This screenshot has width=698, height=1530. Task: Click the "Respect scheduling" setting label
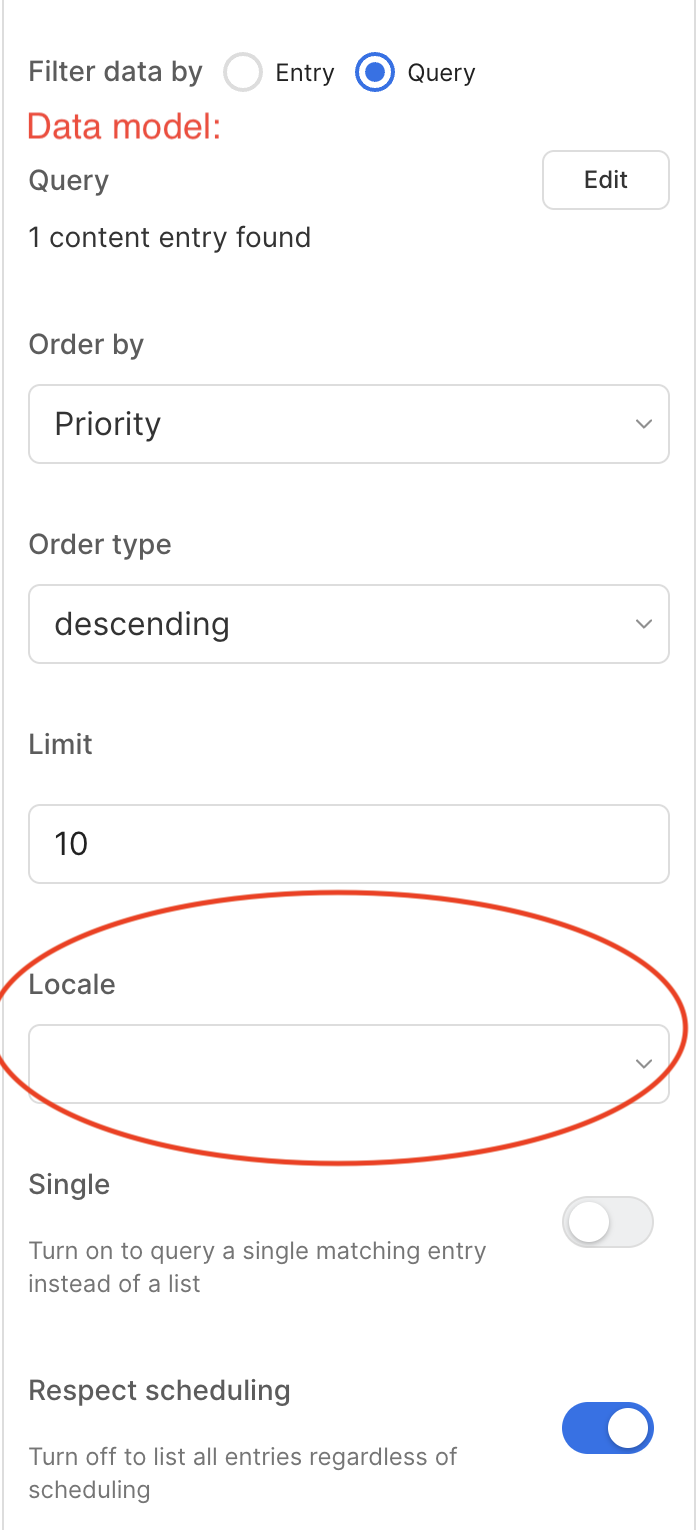click(159, 1391)
